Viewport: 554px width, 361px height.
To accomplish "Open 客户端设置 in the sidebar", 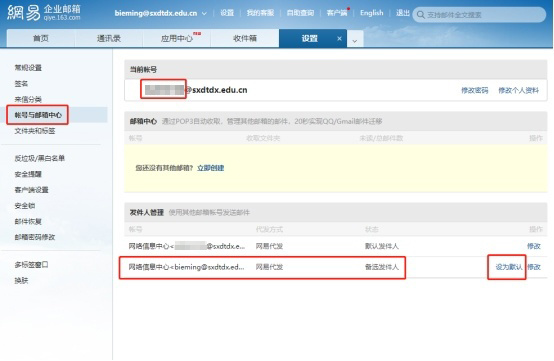I will [x=31, y=190].
